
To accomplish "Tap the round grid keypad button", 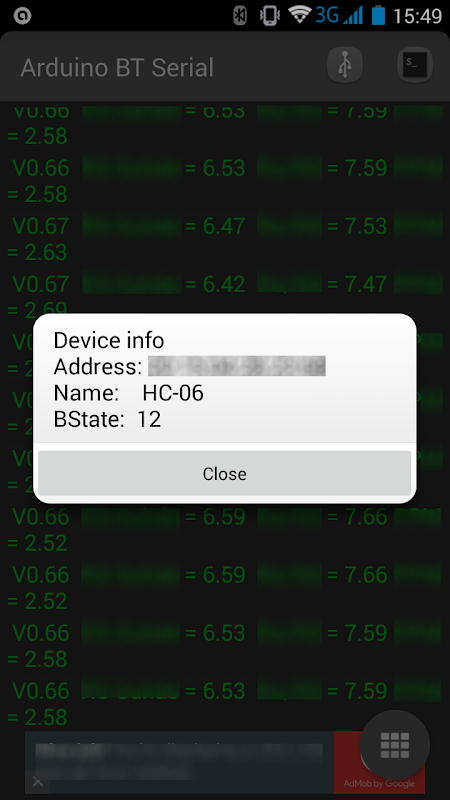I will pyautogui.click(x=395, y=745).
